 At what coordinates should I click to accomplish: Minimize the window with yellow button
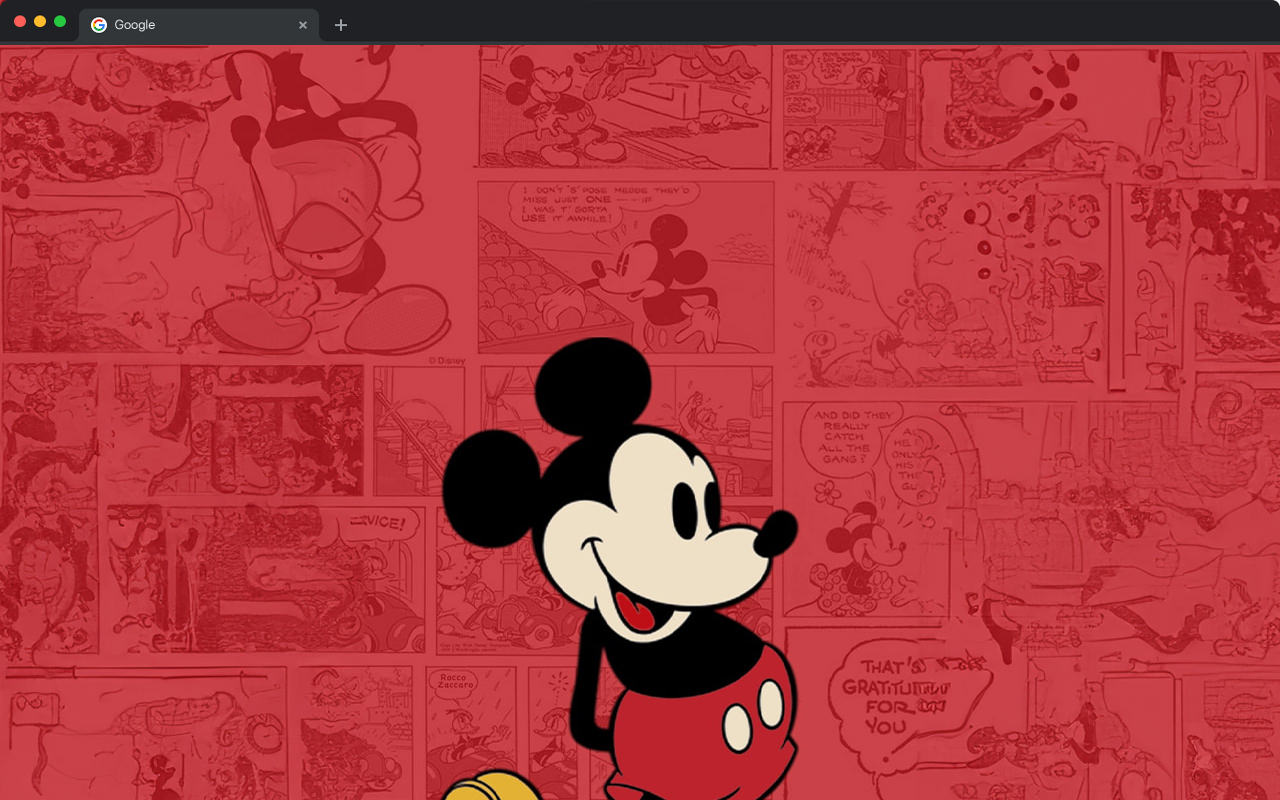[40, 21]
